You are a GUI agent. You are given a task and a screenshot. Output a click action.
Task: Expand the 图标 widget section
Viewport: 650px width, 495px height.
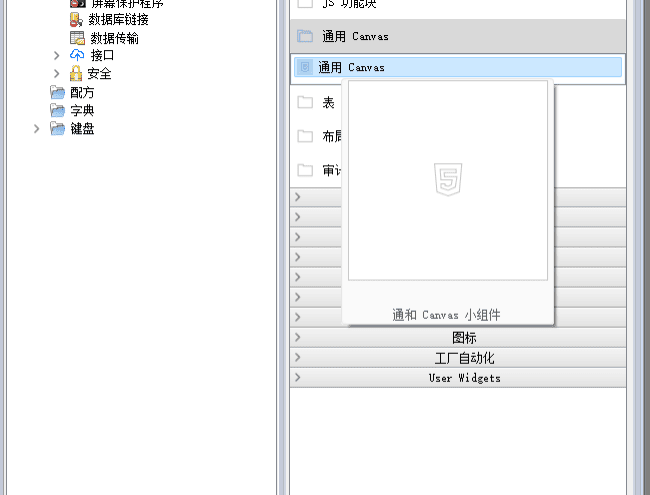[463, 338]
